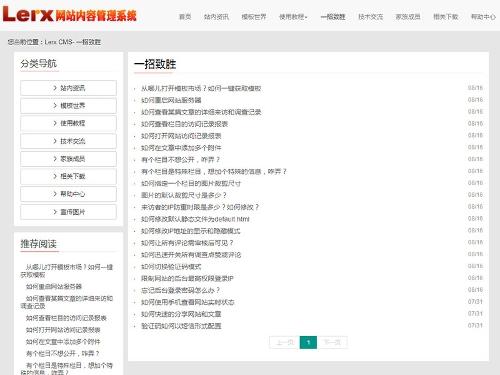
Task: Open article 如何修改默认静态文件为default.html
Action: 195,219
